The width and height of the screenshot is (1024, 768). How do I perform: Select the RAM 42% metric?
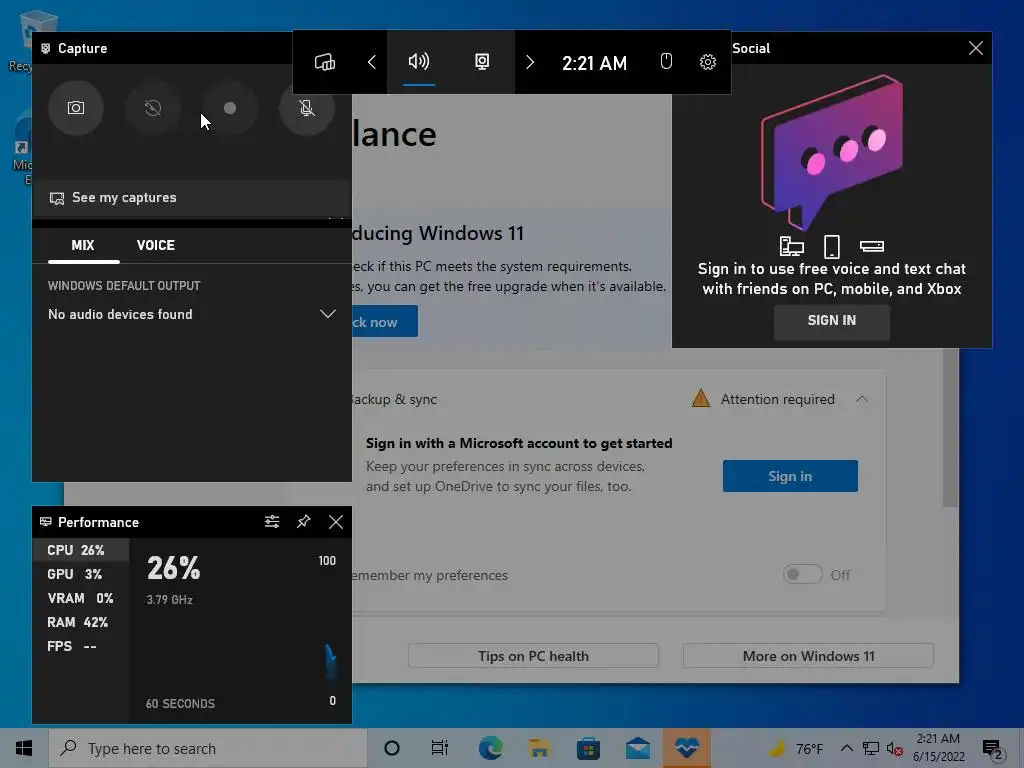81,622
